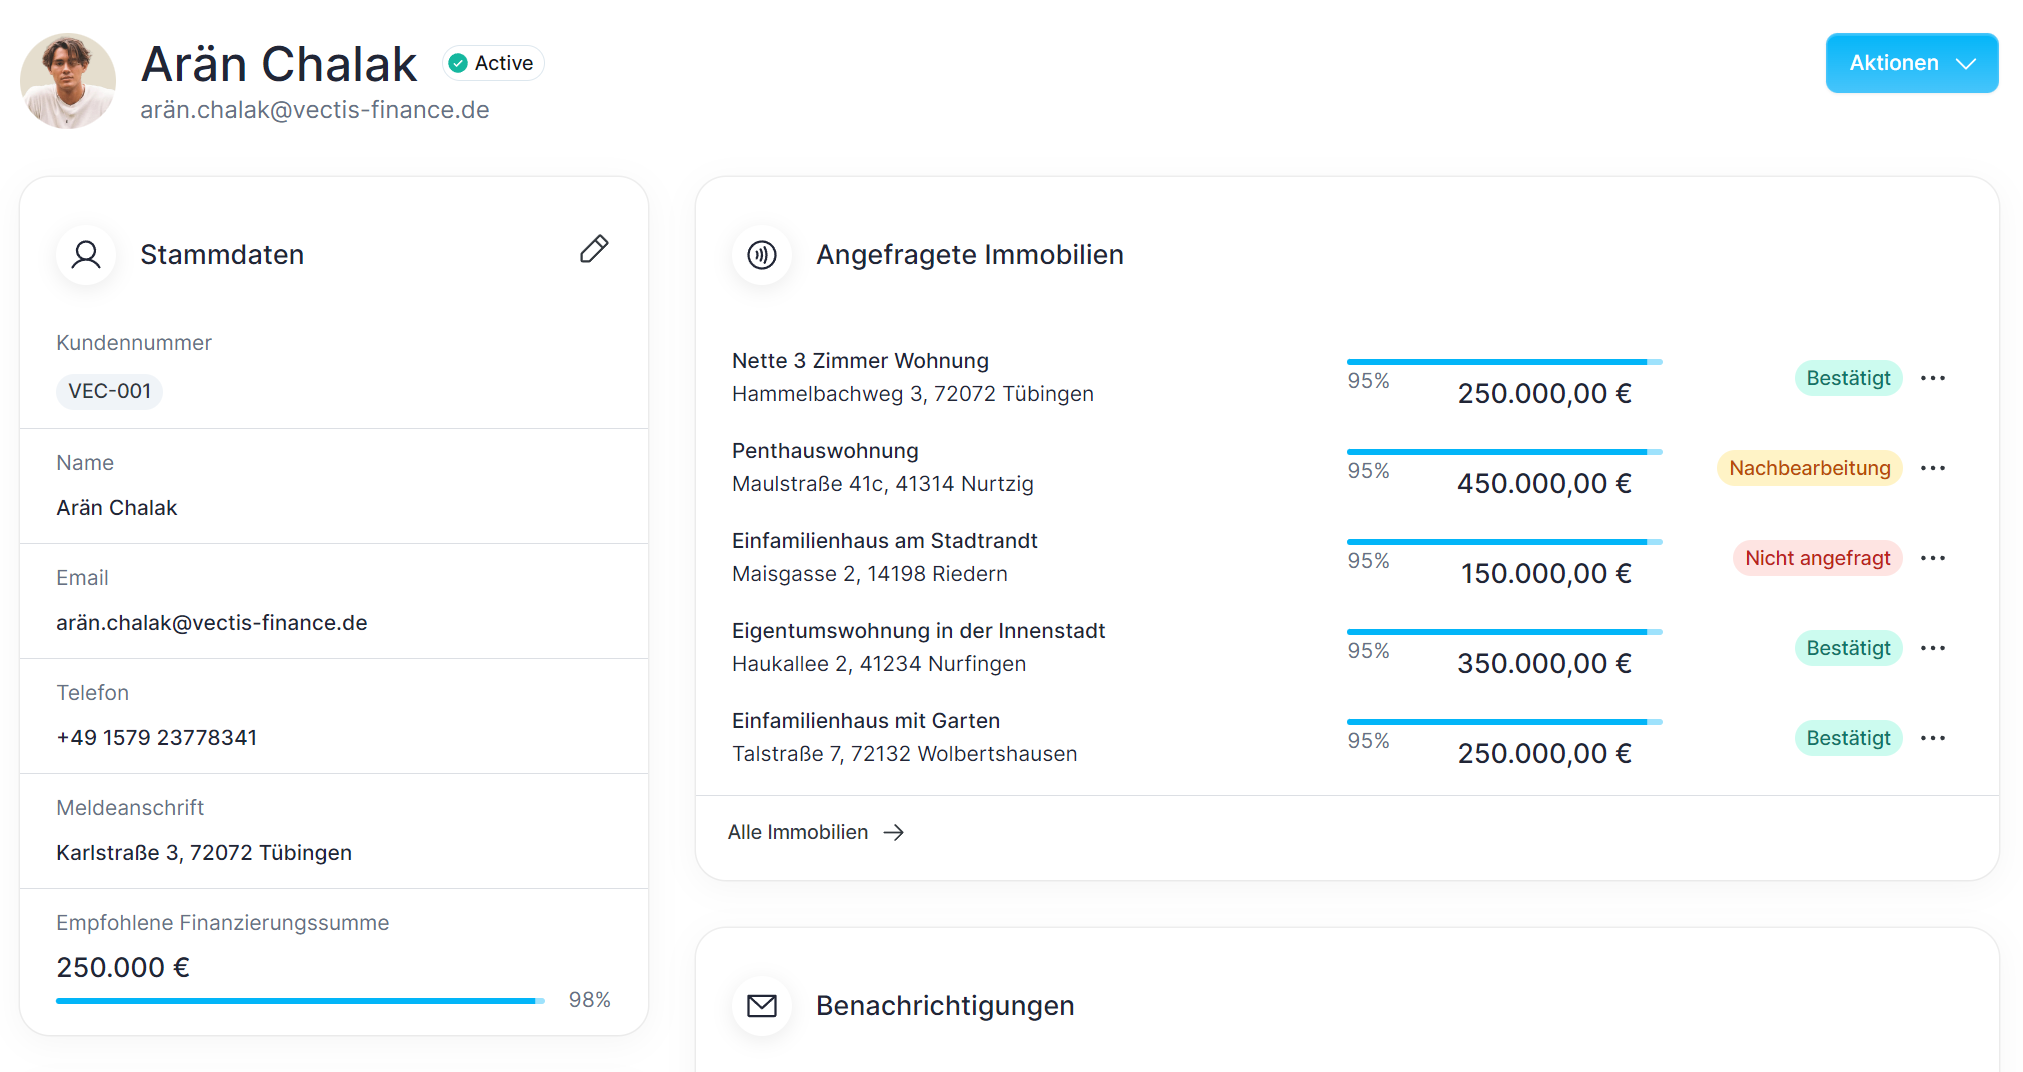
Task: Click progress bar of Eigentumswohnung in der Innenstadt
Action: coord(1504,632)
